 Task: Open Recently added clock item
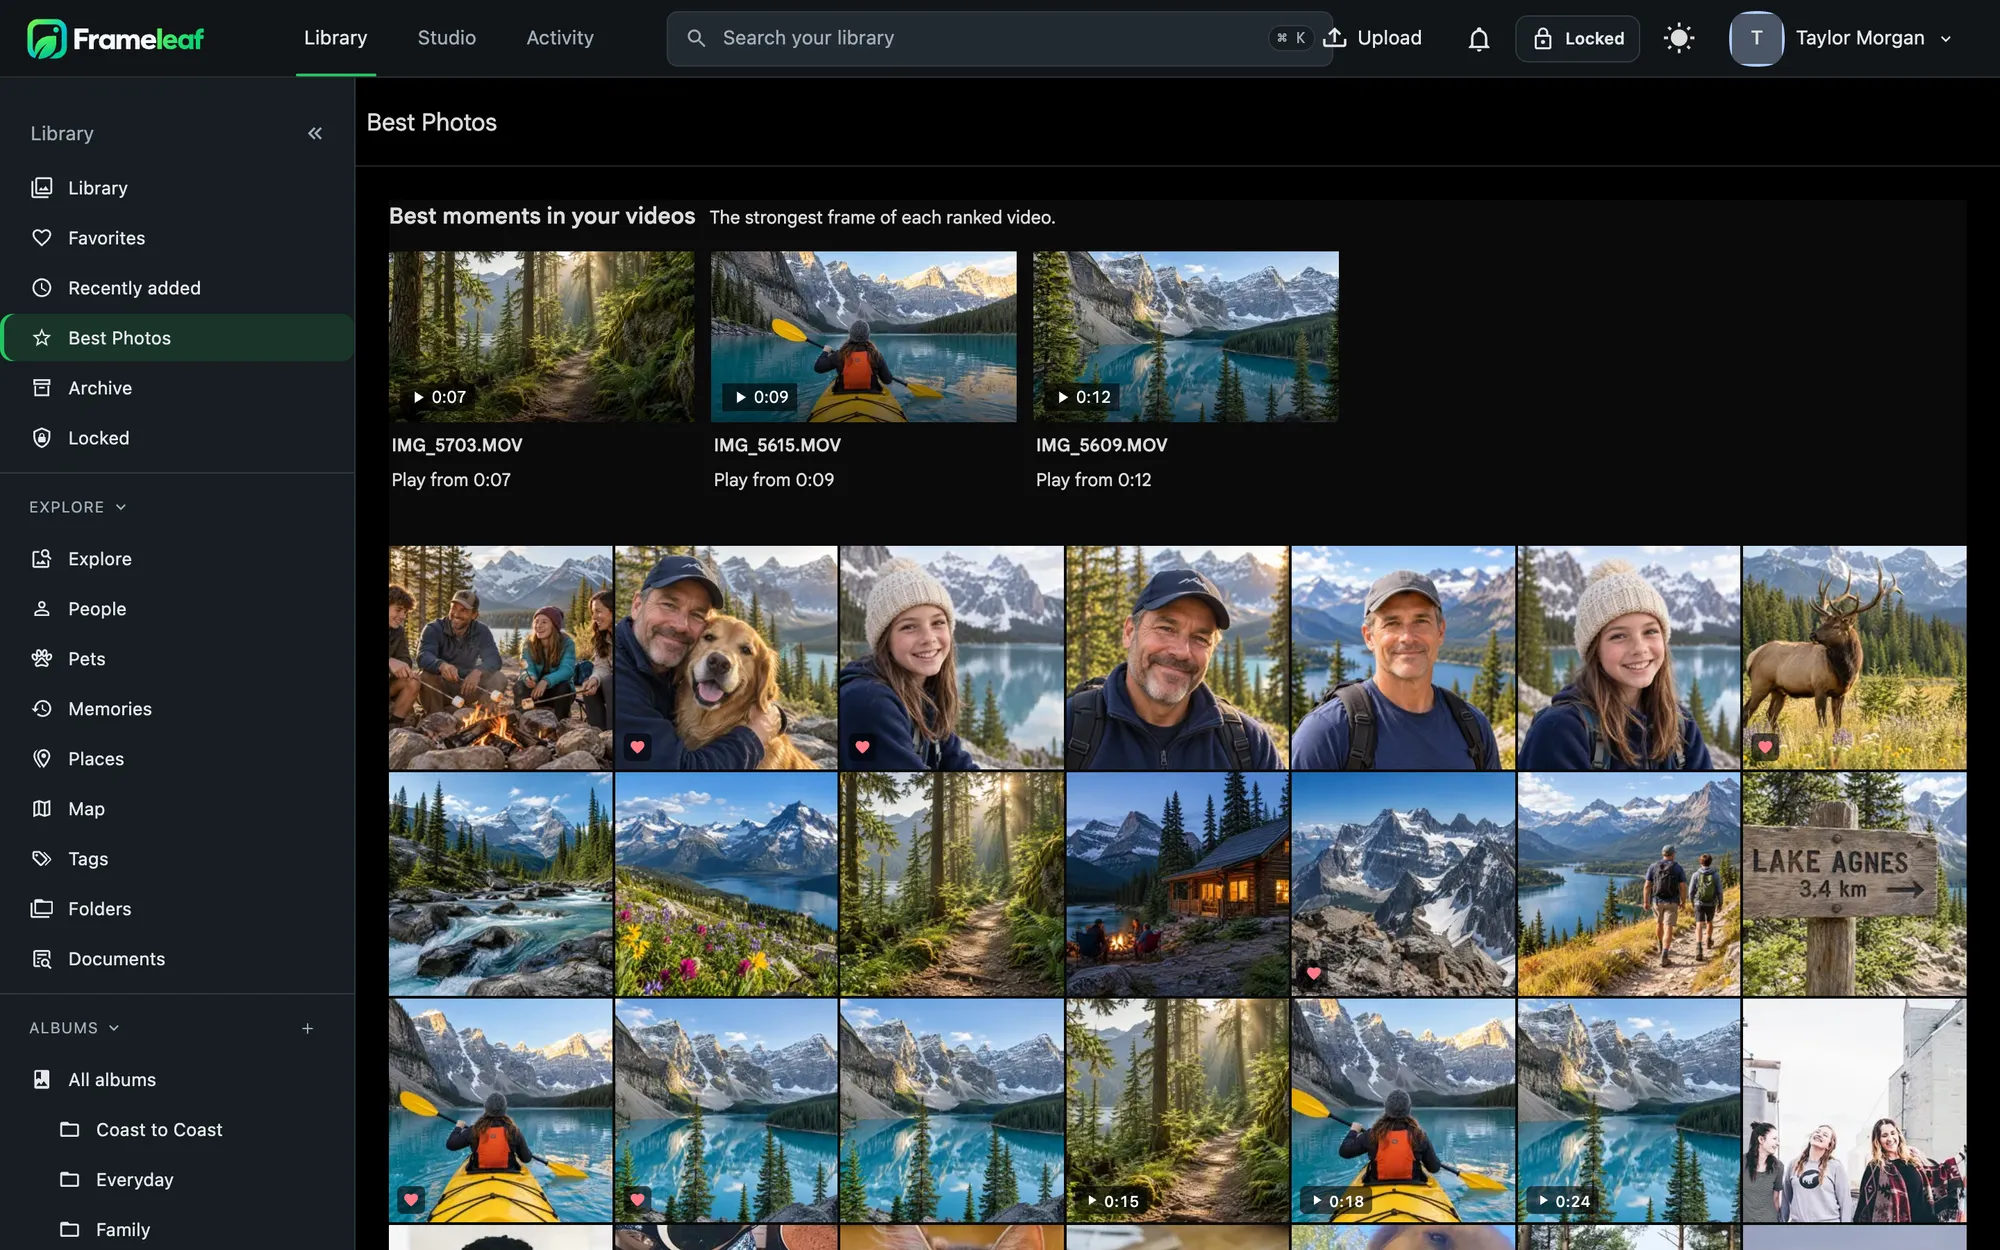click(x=177, y=288)
